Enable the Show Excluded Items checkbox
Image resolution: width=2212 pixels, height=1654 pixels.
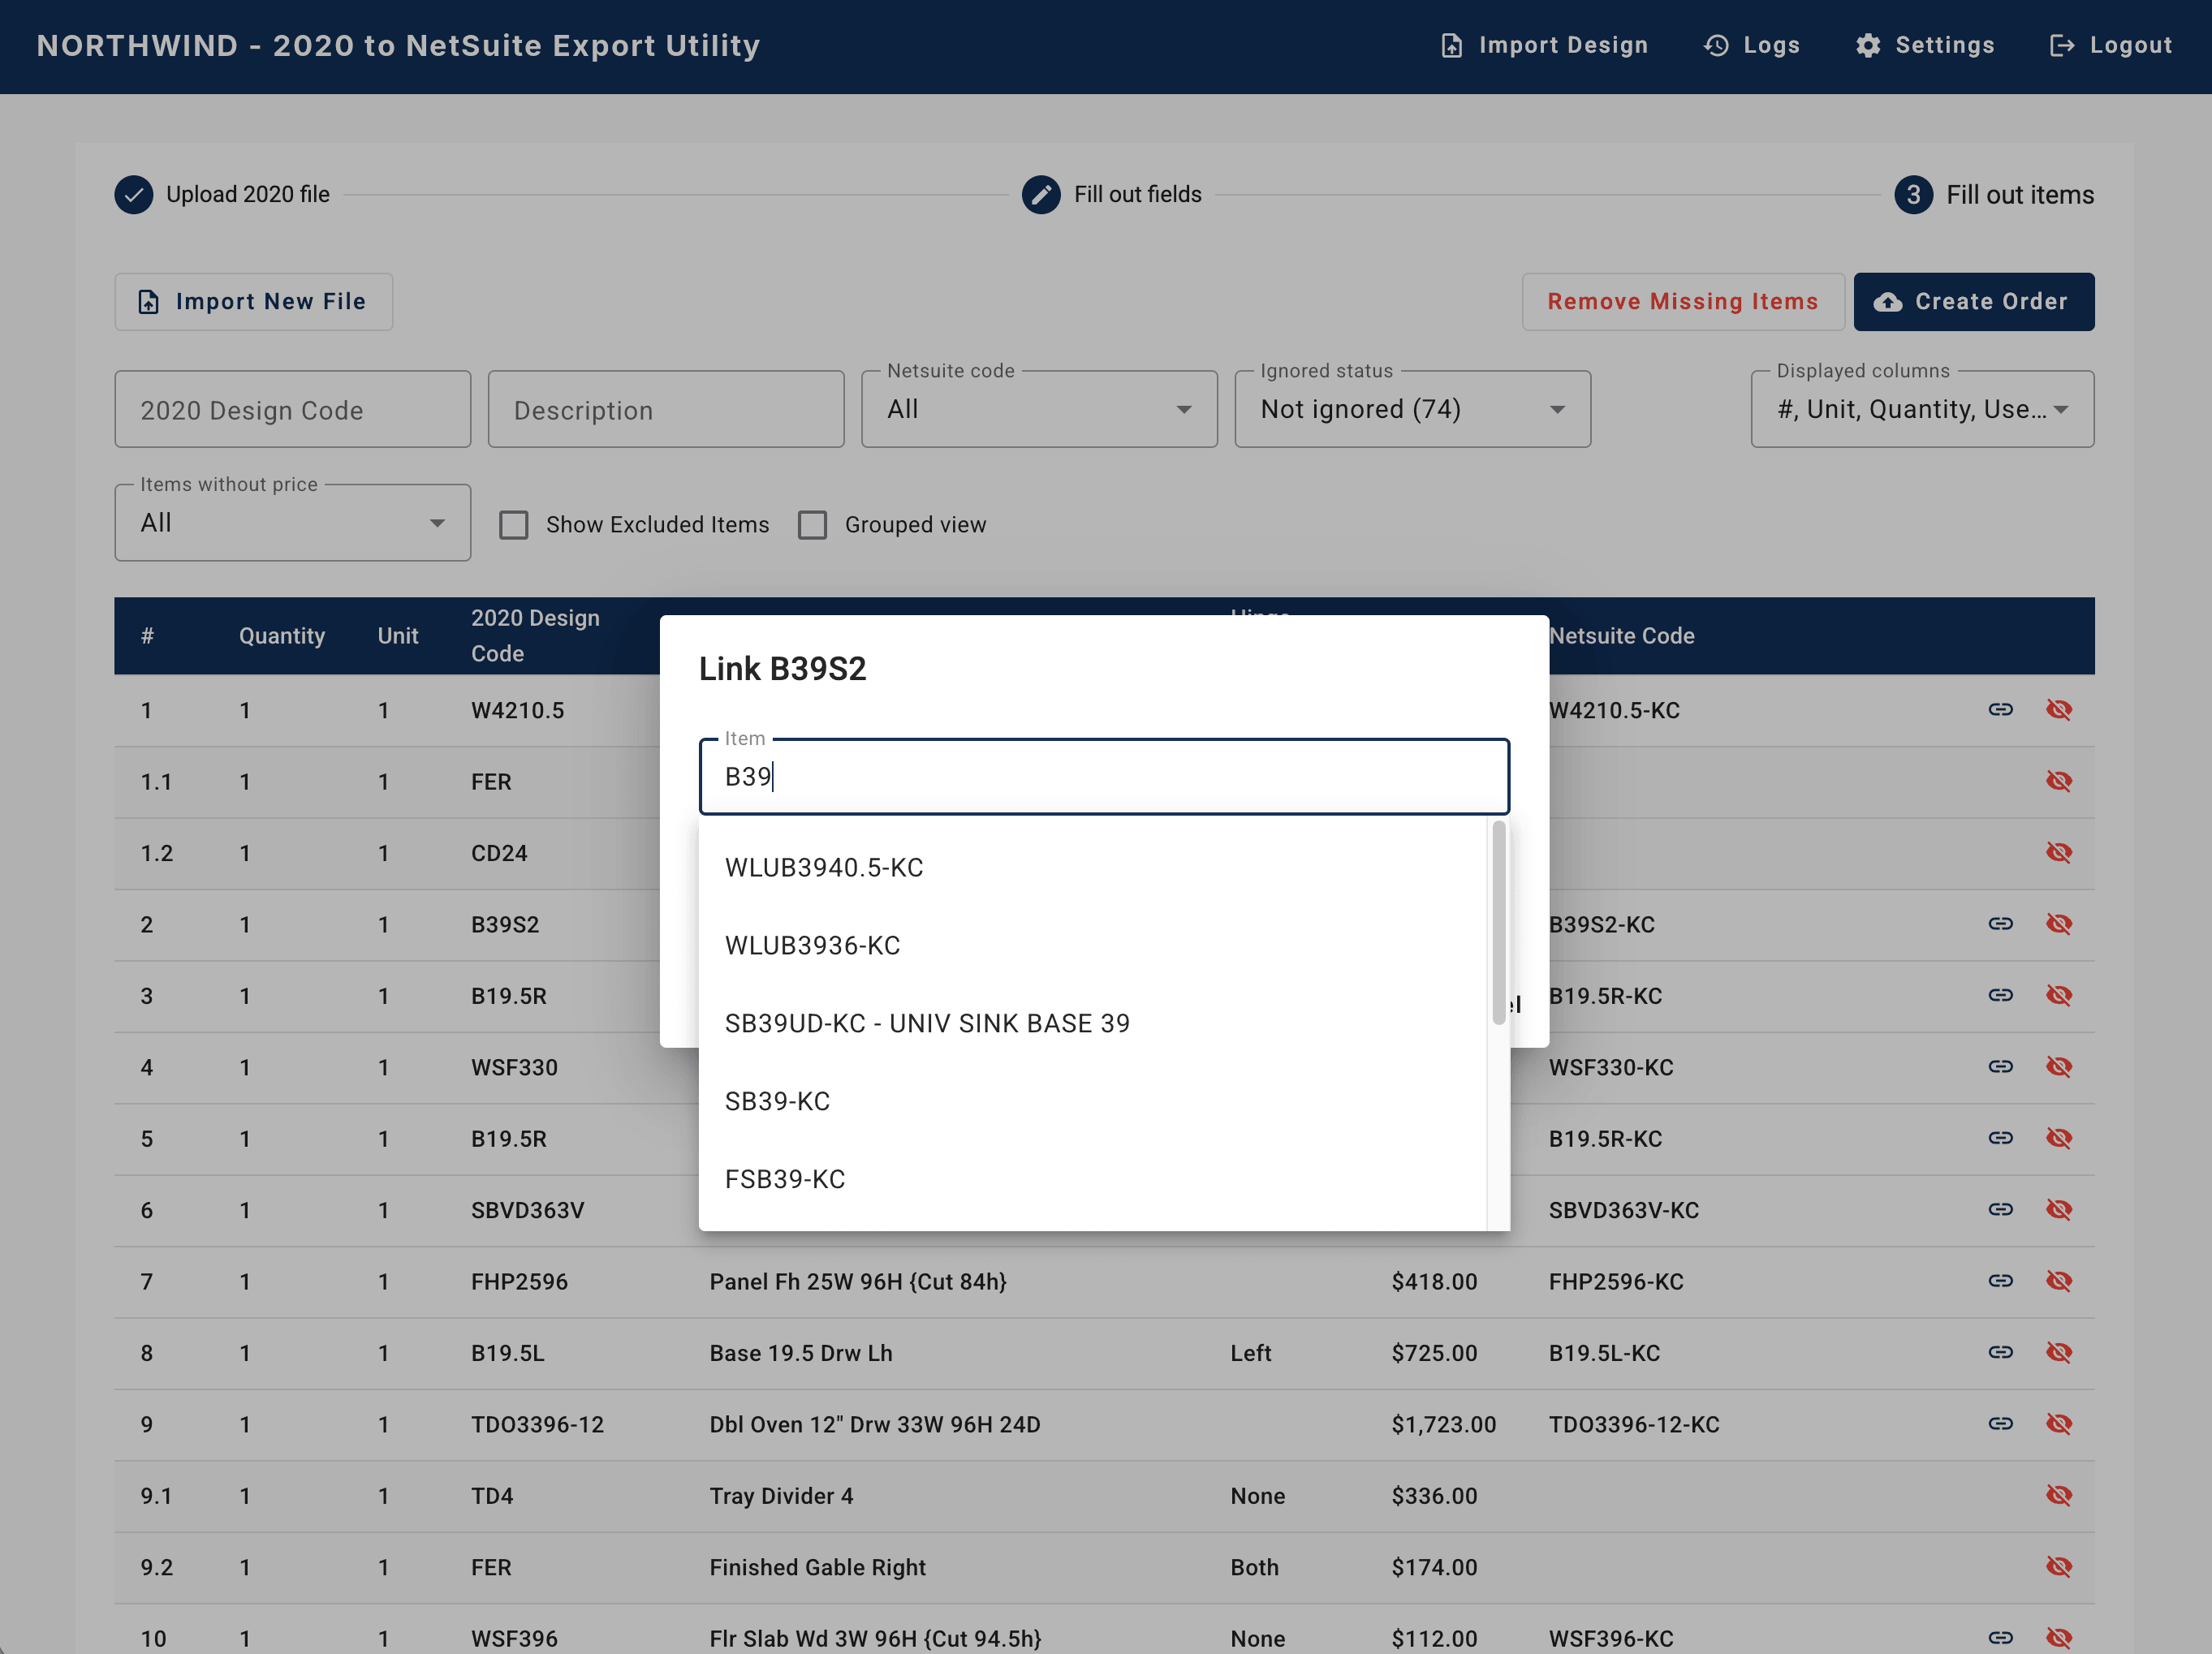513,524
